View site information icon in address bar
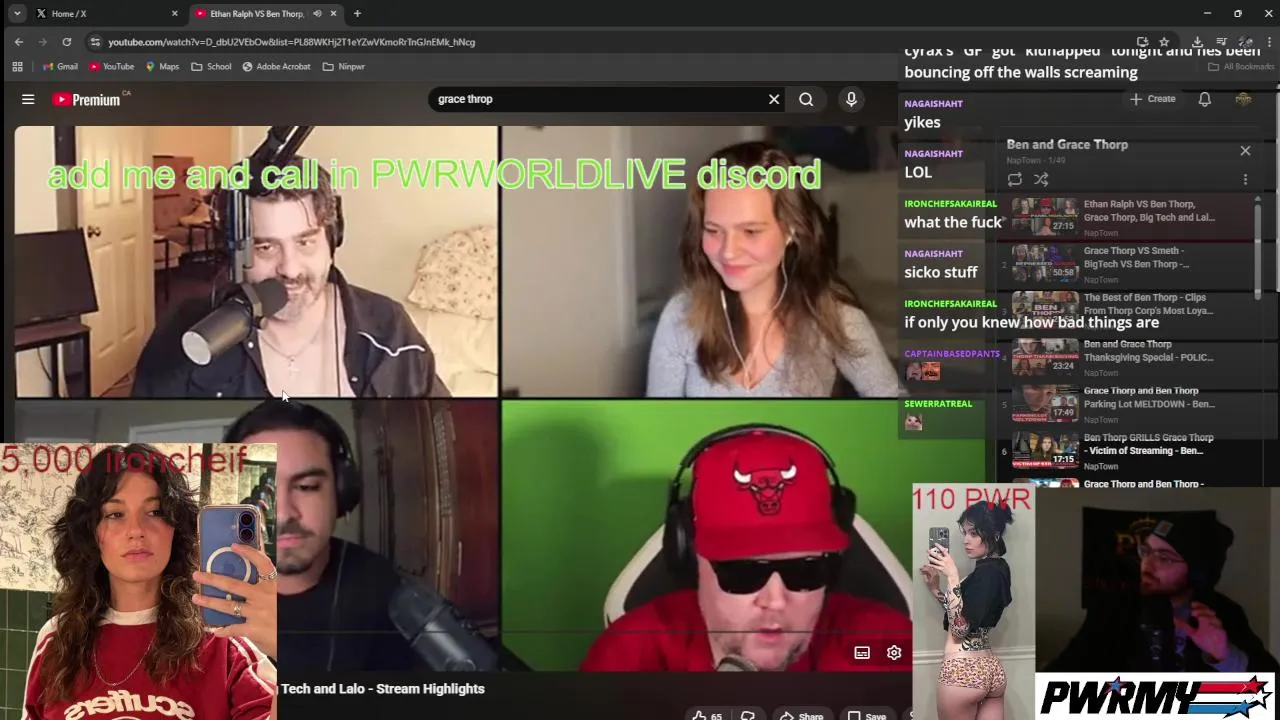 point(94,42)
